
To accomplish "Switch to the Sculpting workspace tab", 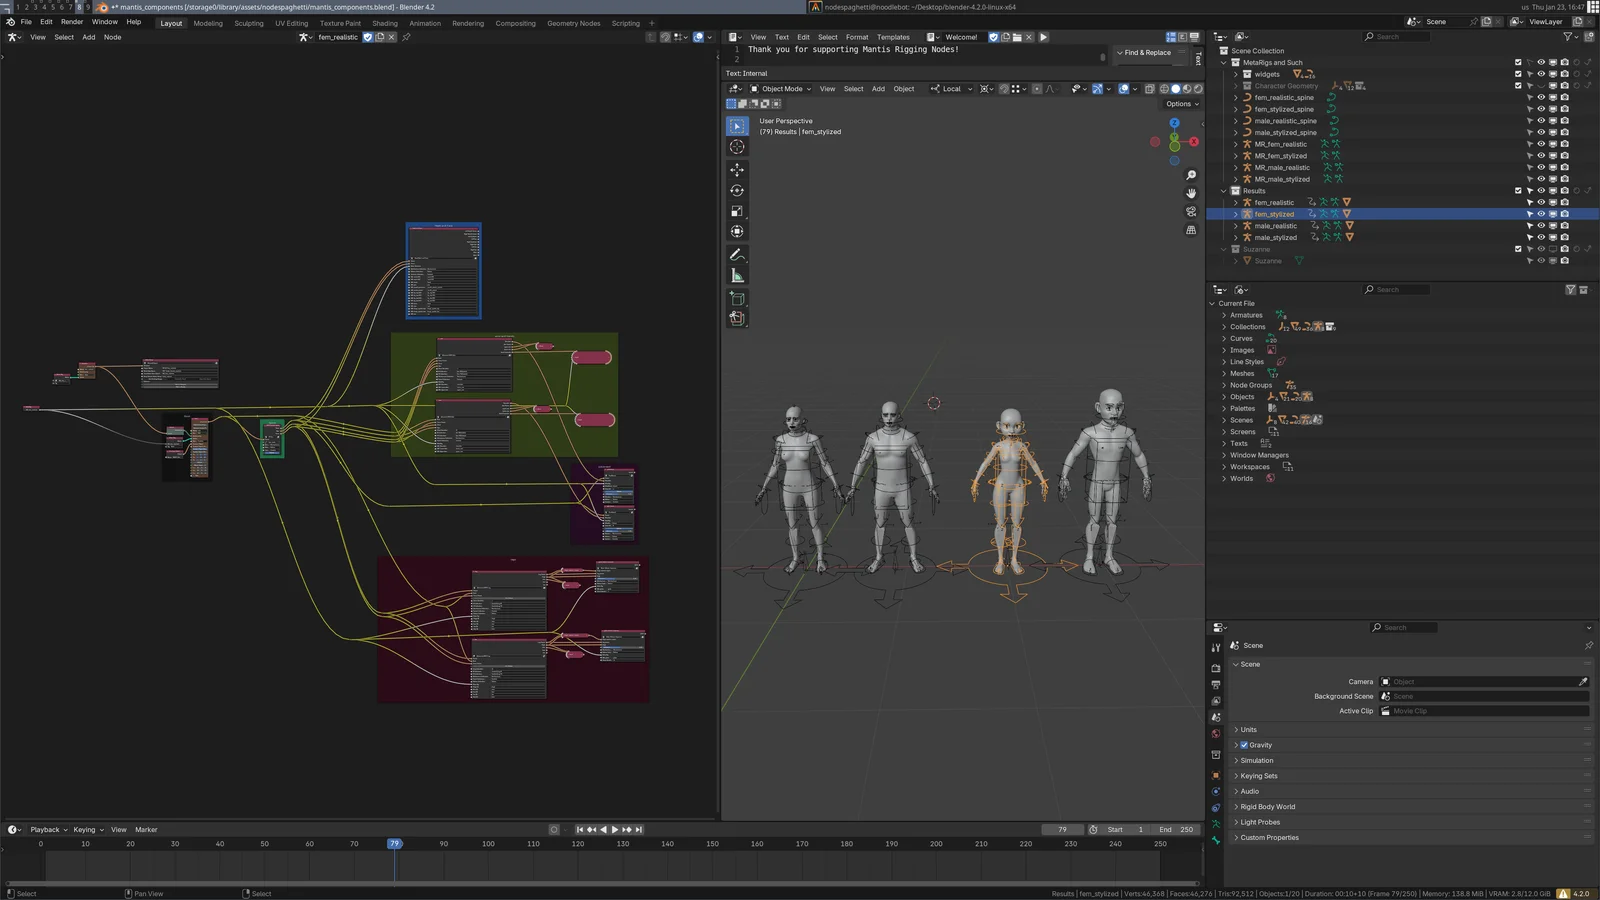I will coord(248,23).
